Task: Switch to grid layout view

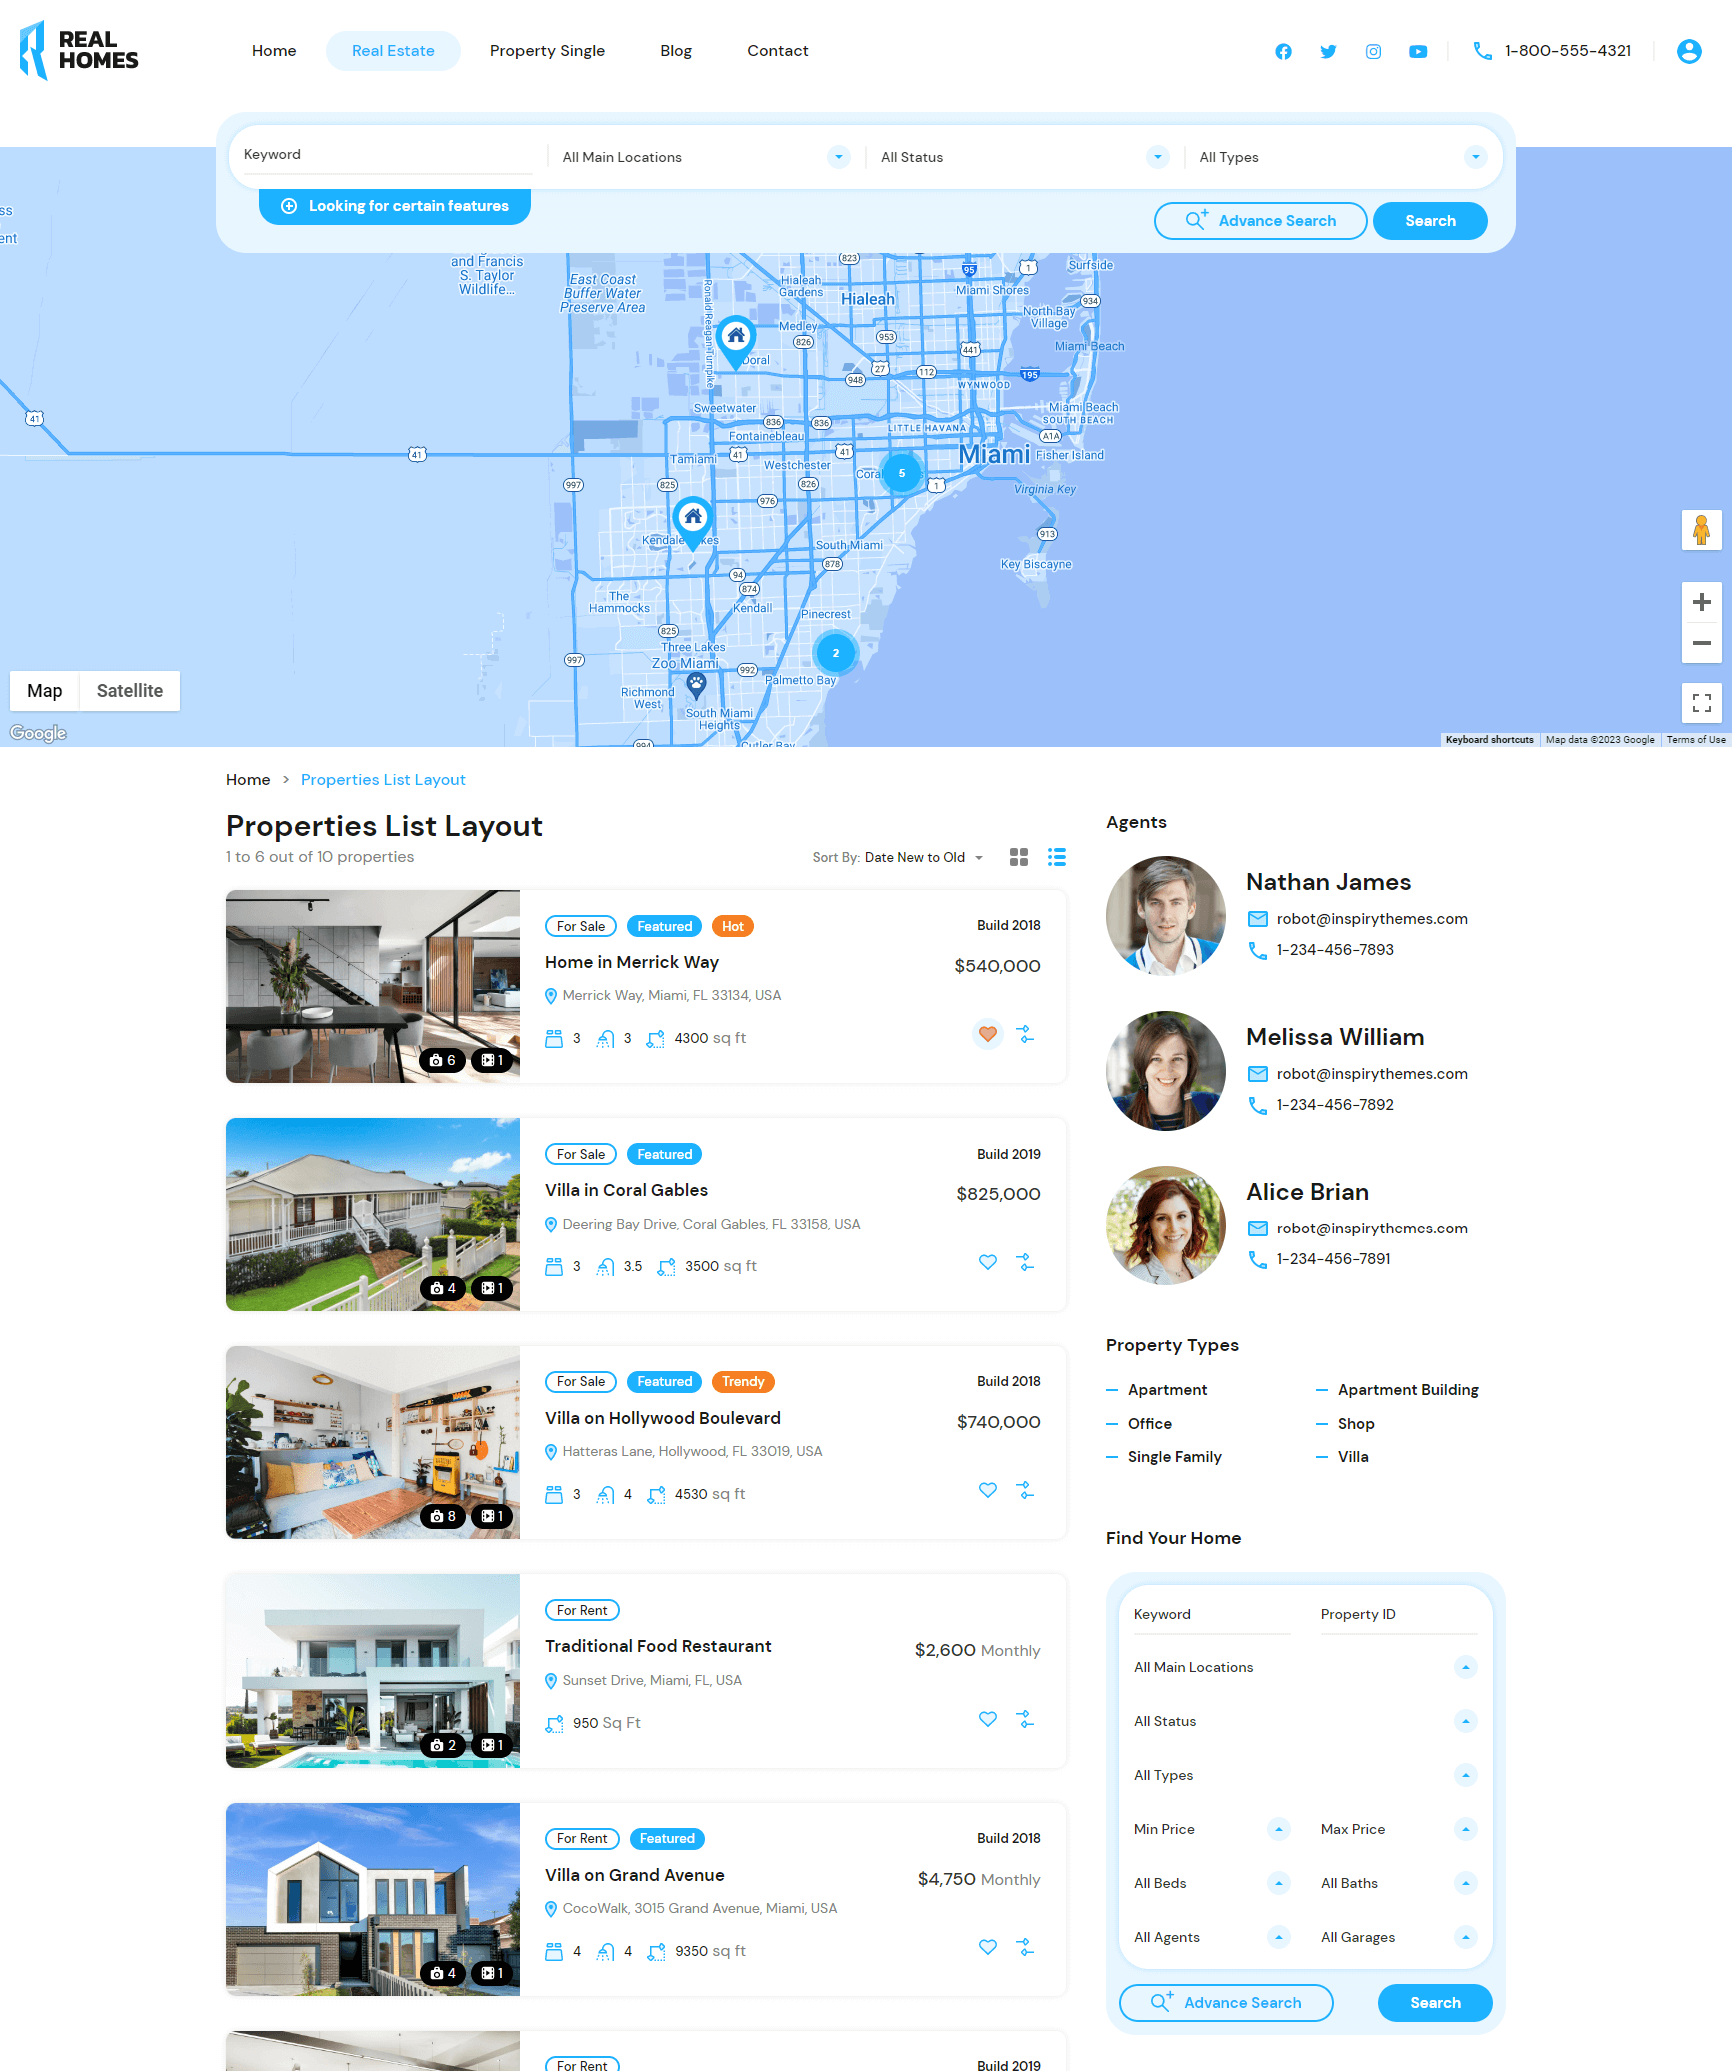Action: [1019, 857]
